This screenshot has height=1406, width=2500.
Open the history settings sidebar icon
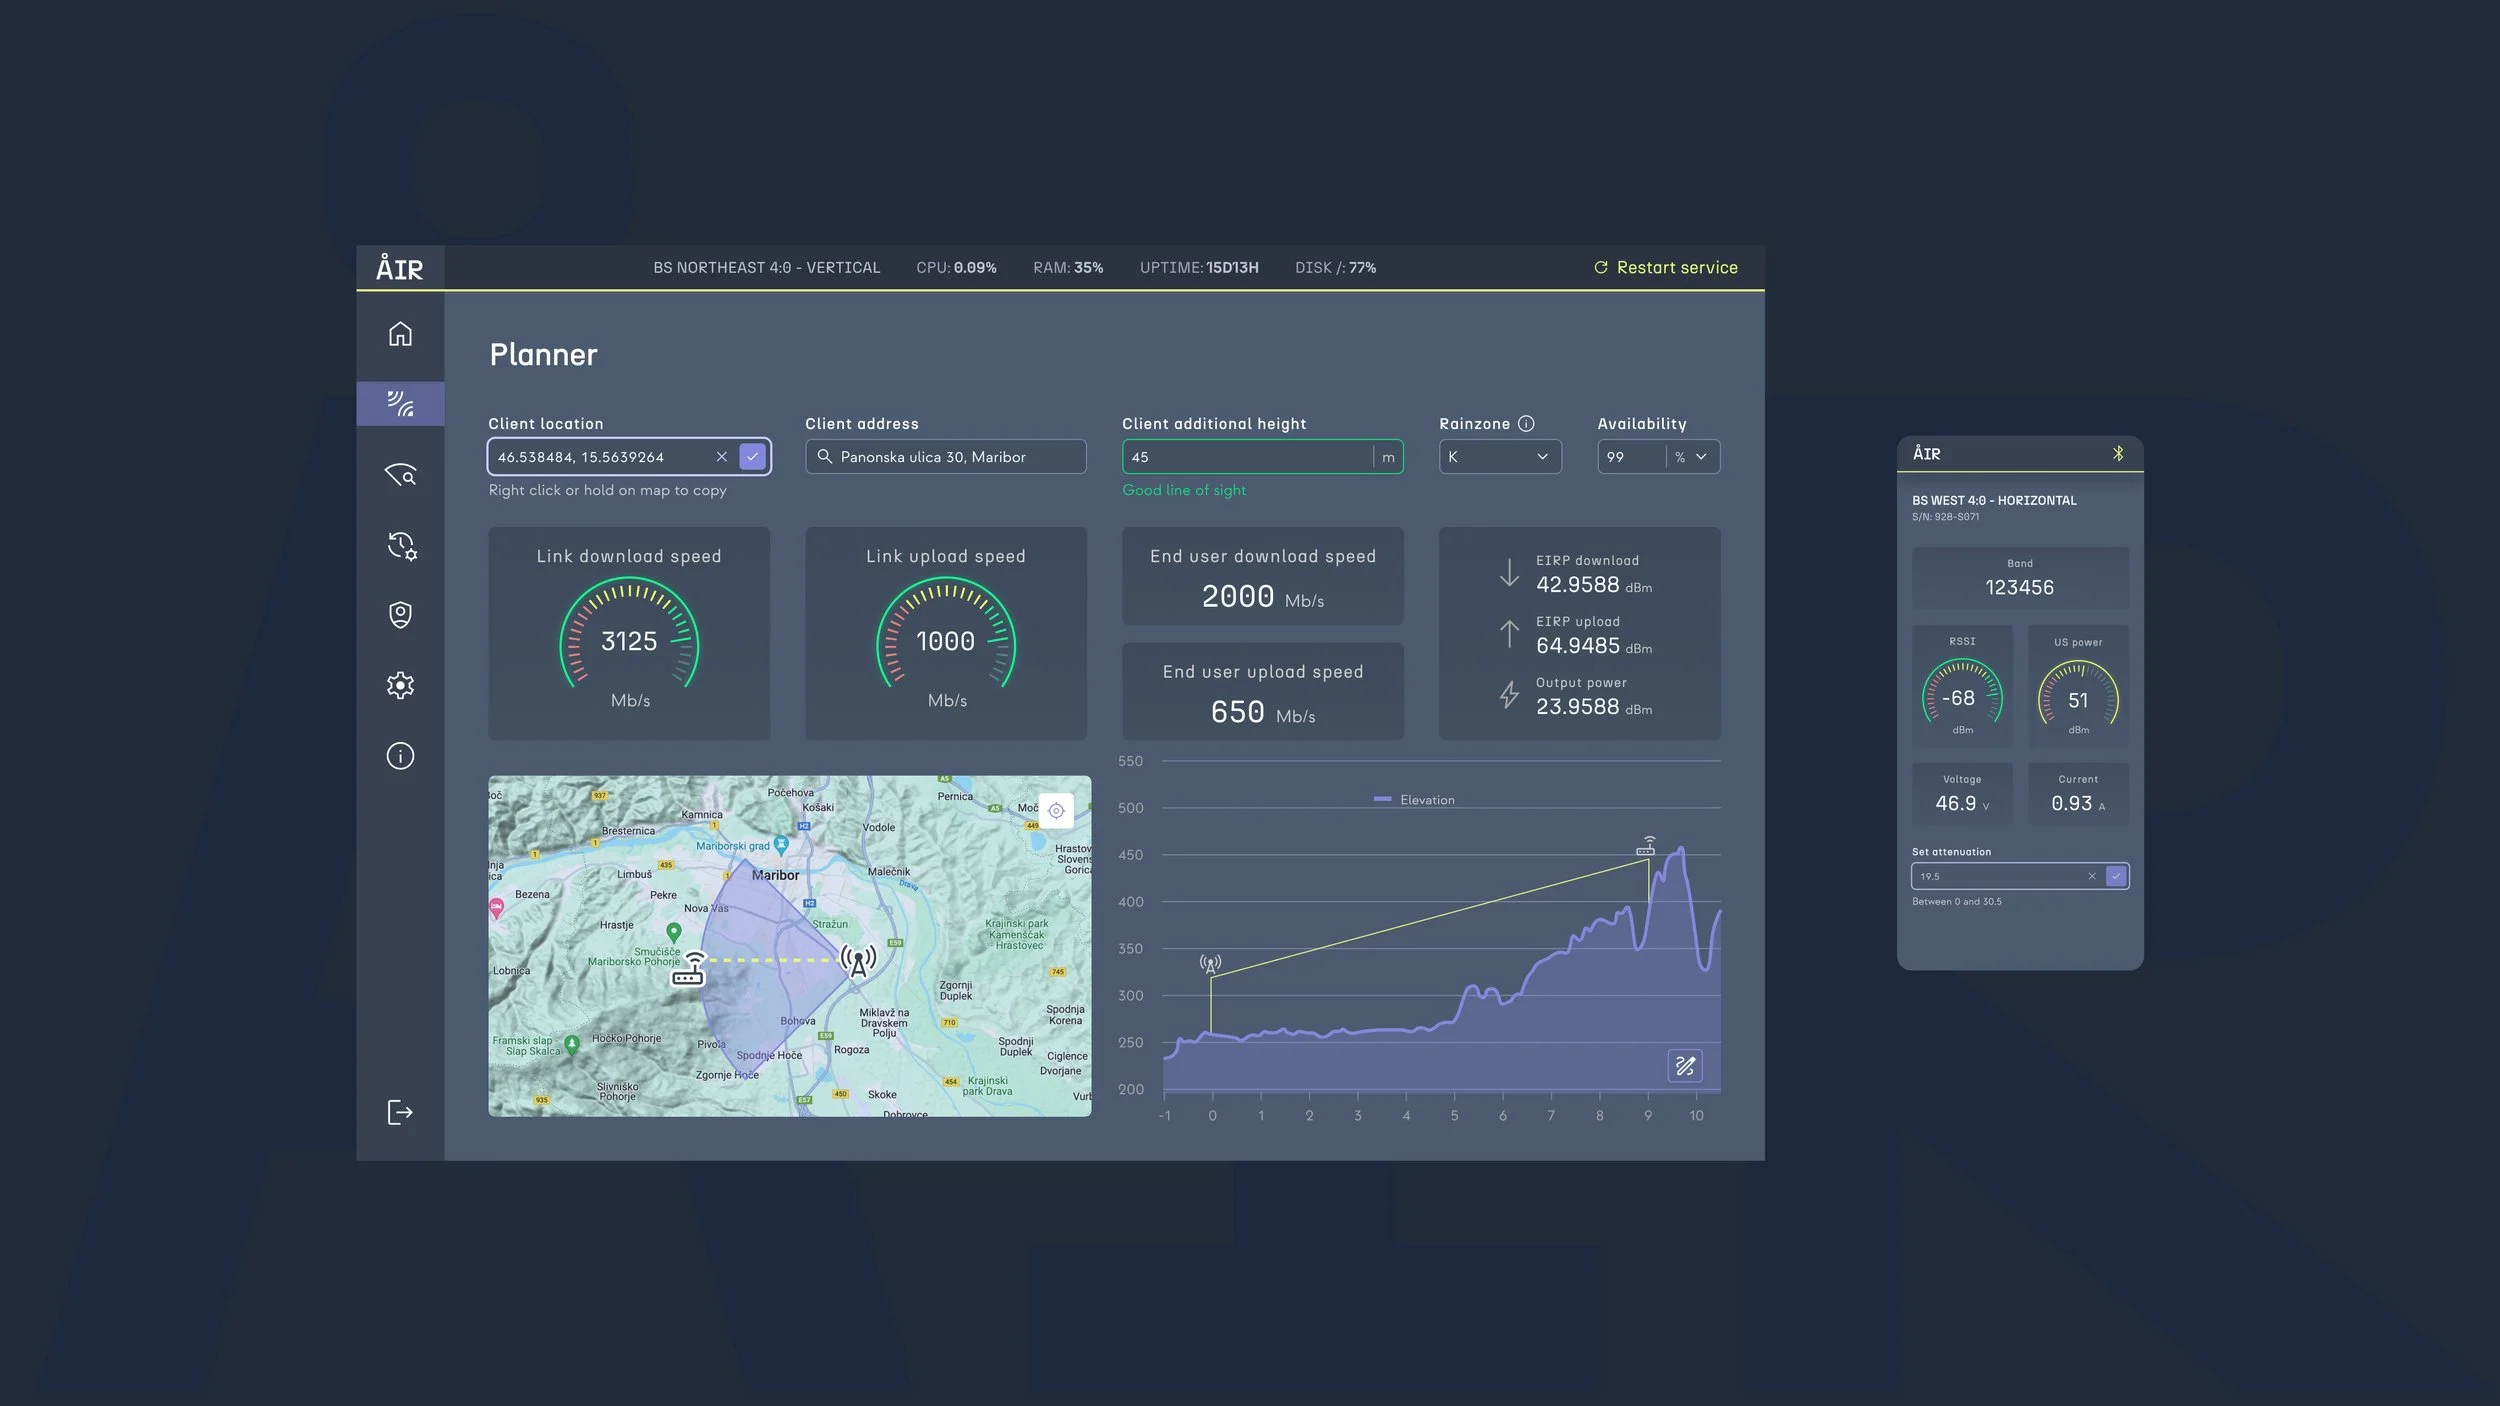click(x=401, y=545)
